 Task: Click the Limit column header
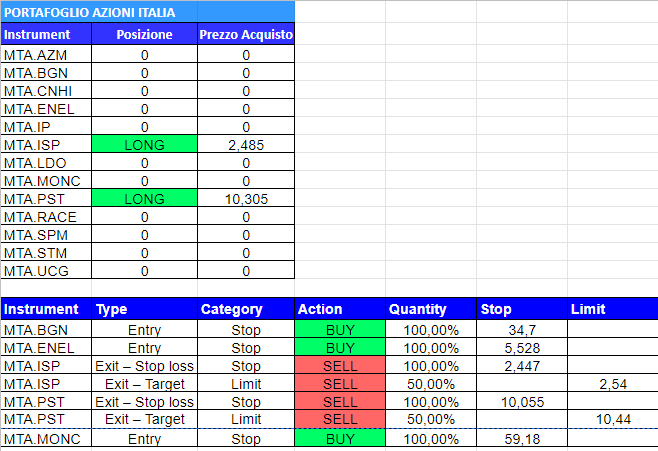click(x=613, y=309)
